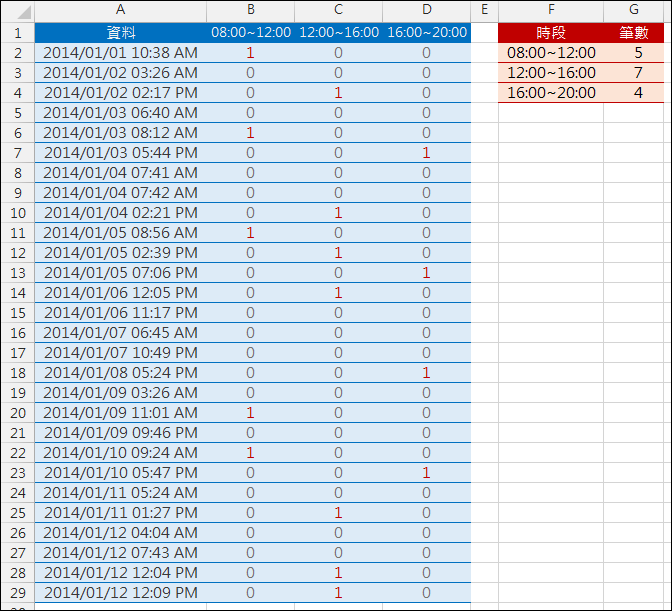Select cell 2014/01/09 11:01 AM
This screenshot has width=672, height=611.
tap(120, 413)
